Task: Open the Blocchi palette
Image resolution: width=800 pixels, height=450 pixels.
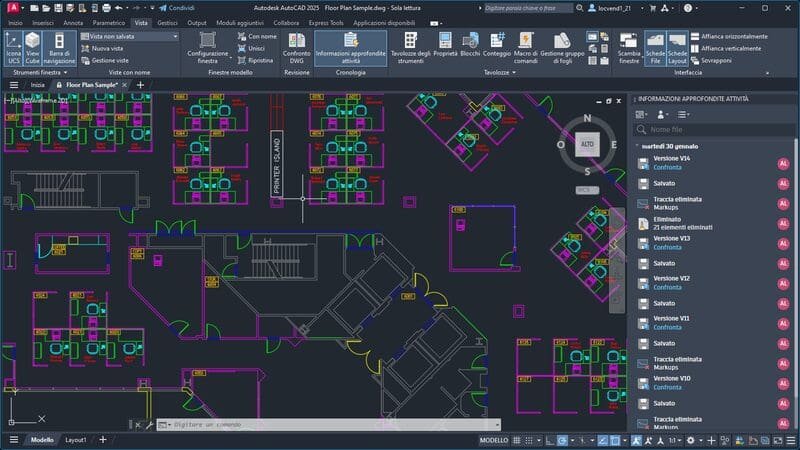Action: point(470,47)
